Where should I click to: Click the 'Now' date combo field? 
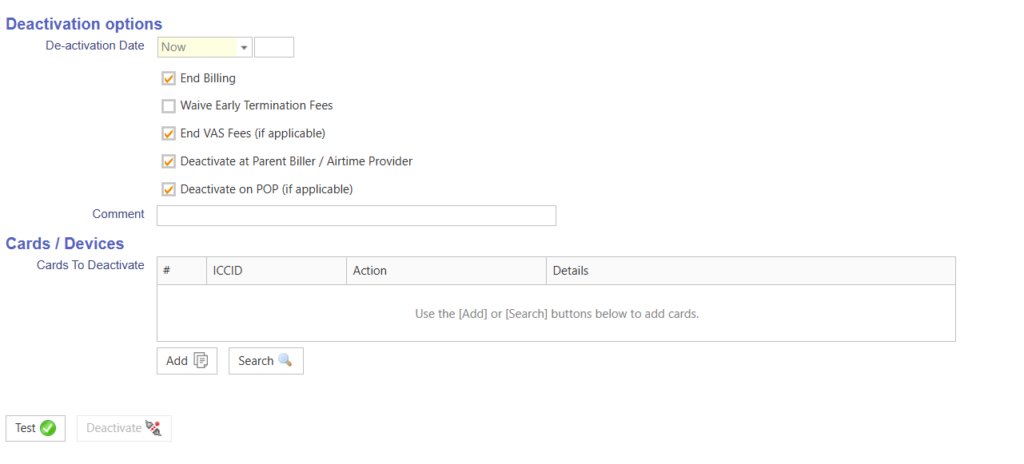point(197,47)
